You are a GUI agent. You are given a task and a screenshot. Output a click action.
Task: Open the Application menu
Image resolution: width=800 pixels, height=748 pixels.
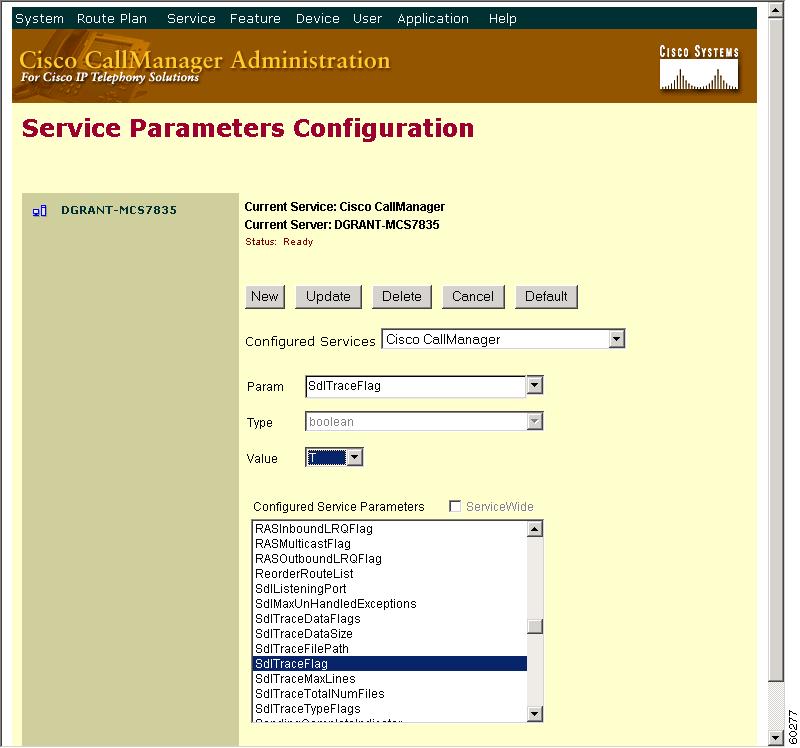click(433, 19)
